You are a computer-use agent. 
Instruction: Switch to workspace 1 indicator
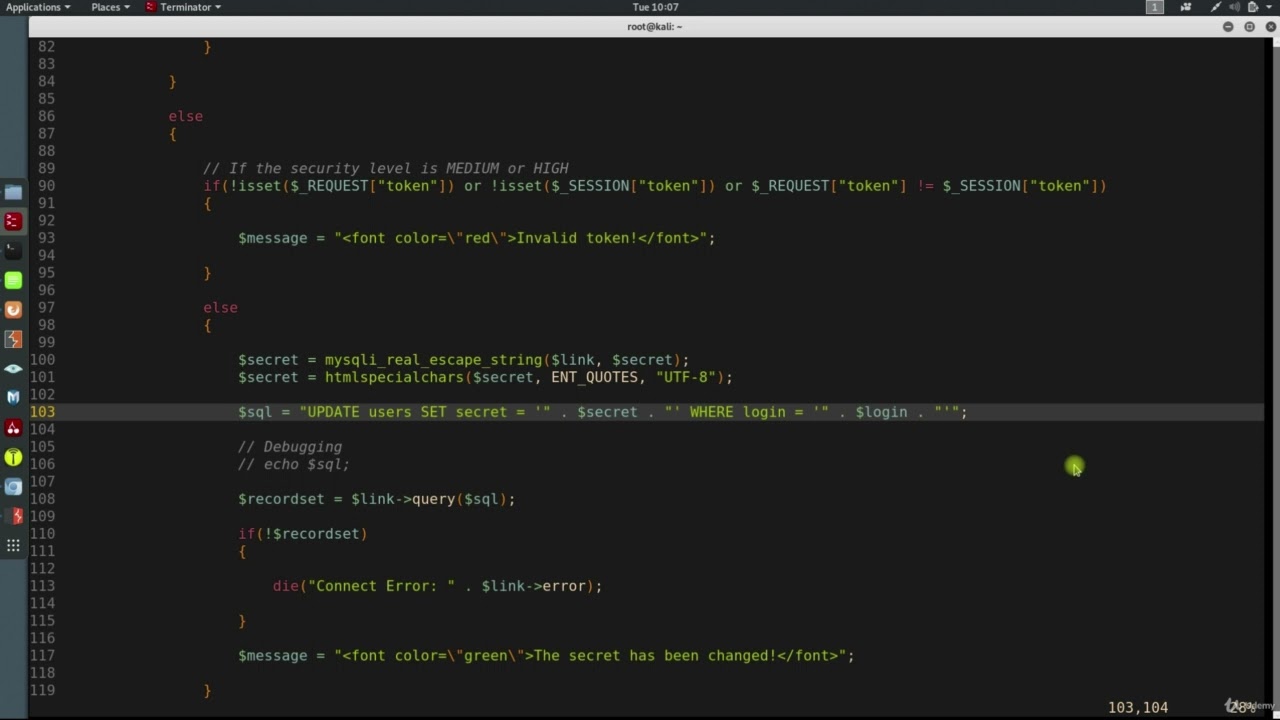tap(1154, 7)
